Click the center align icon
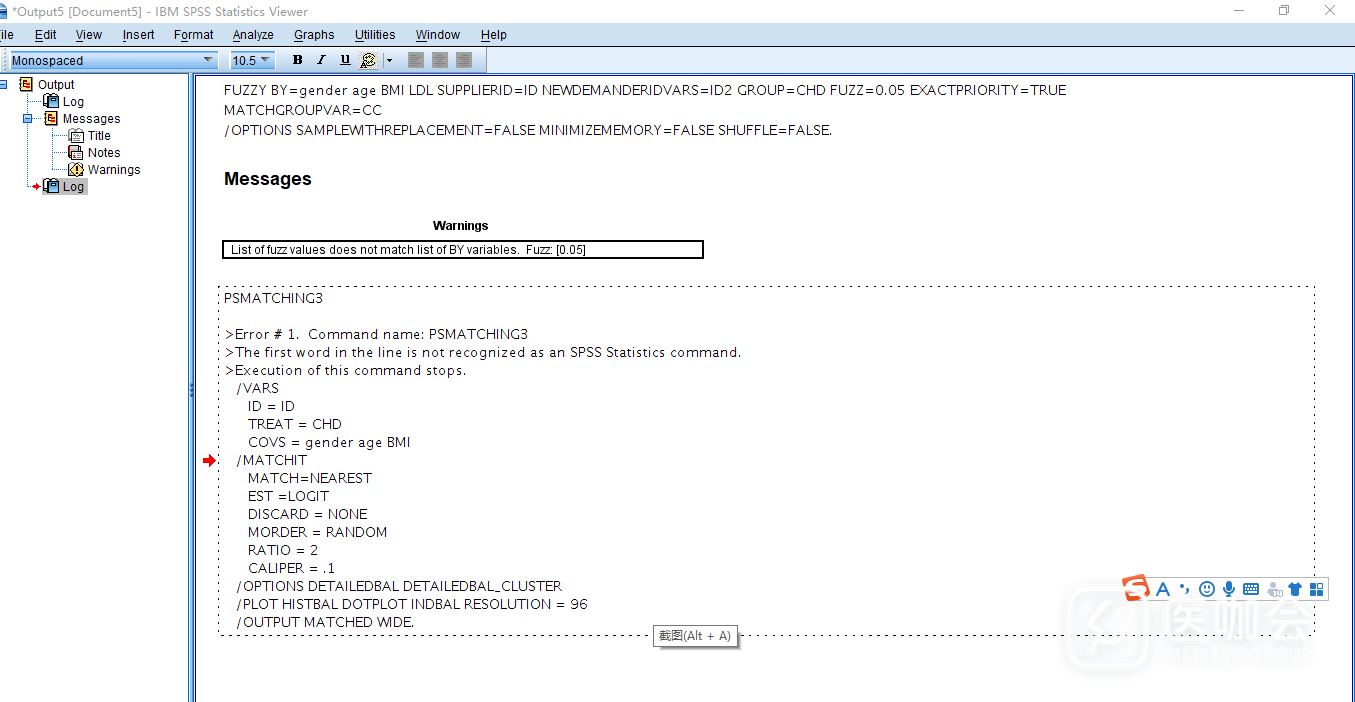The height and width of the screenshot is (702, 1355). [440, 60]
